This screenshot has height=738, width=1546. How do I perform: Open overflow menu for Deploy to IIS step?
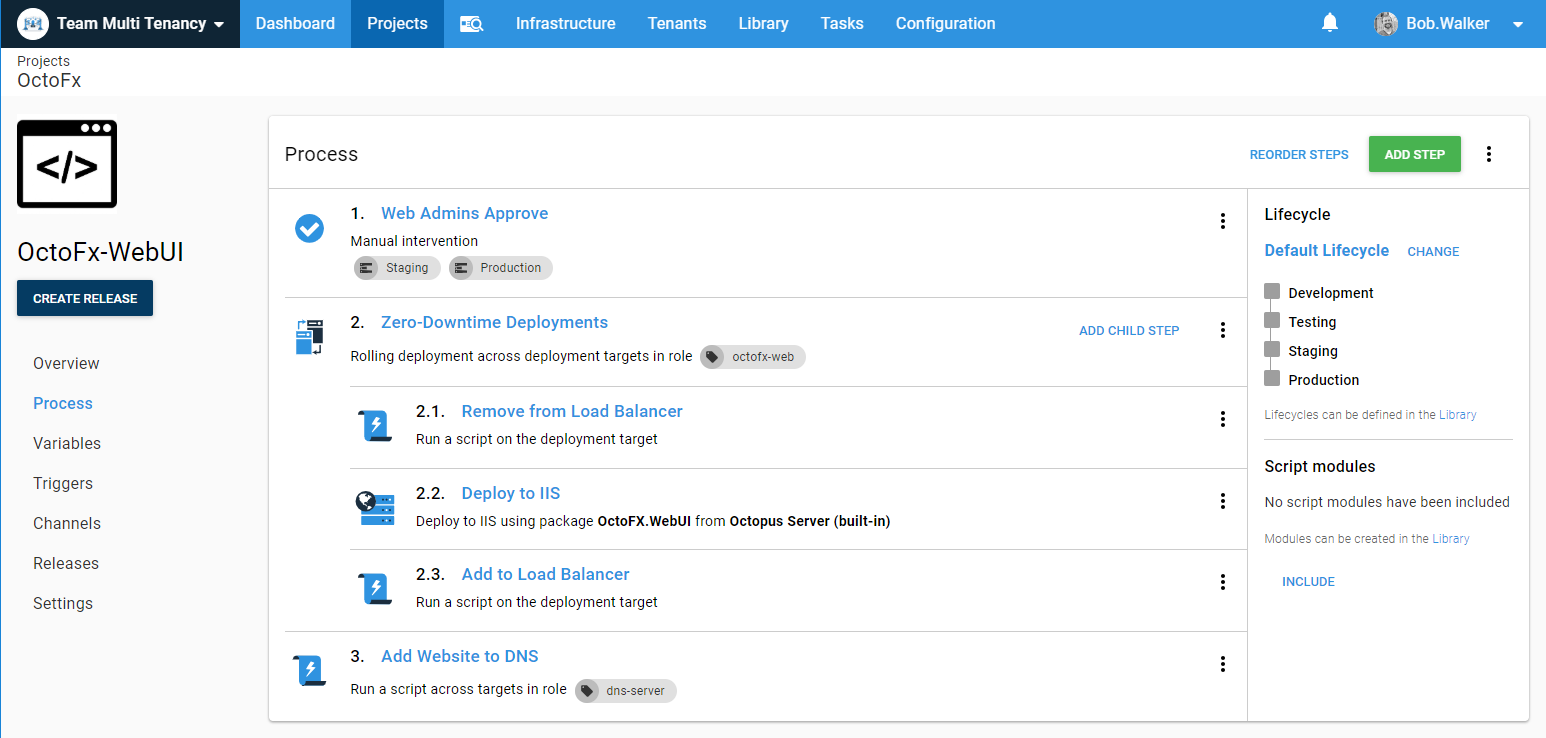1222,501
